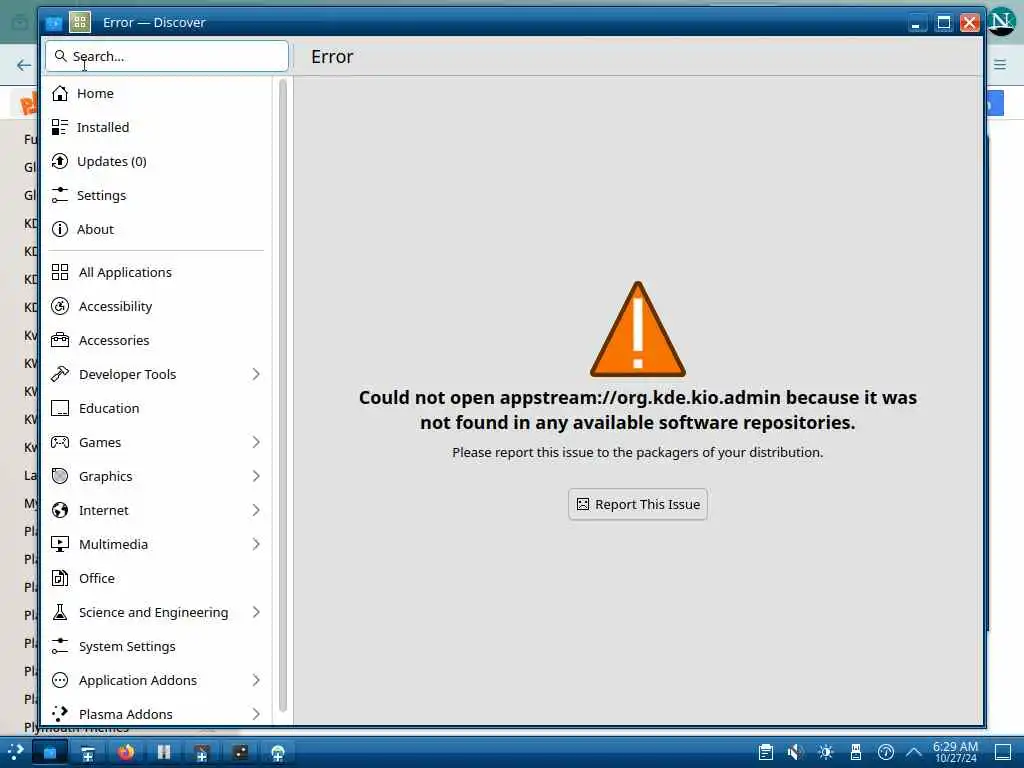This screenshot has height=768, width=1024.
Task: Open the About page entry
Action: click(157, 229)
